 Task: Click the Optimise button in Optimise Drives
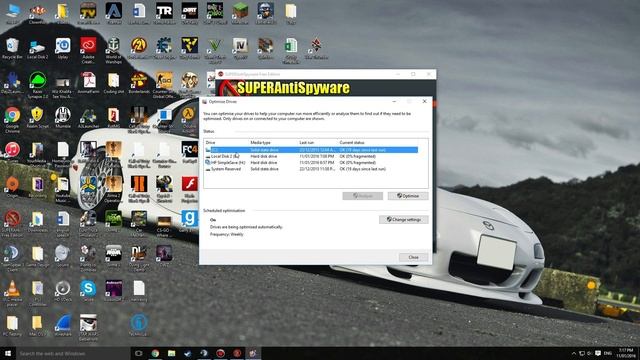(408, 196)
